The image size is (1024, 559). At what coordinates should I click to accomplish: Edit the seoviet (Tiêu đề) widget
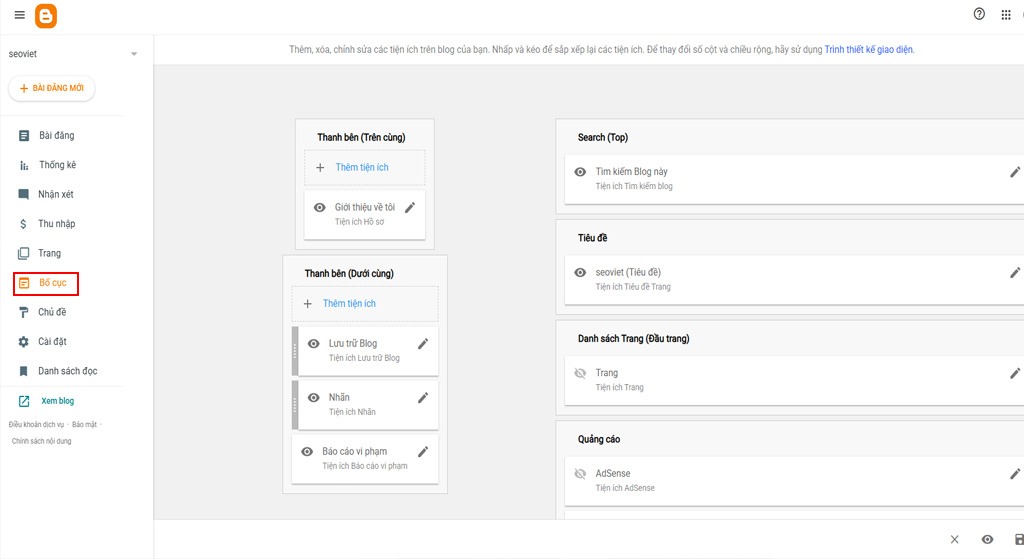pyautogui.click(x=1015, y=273)
